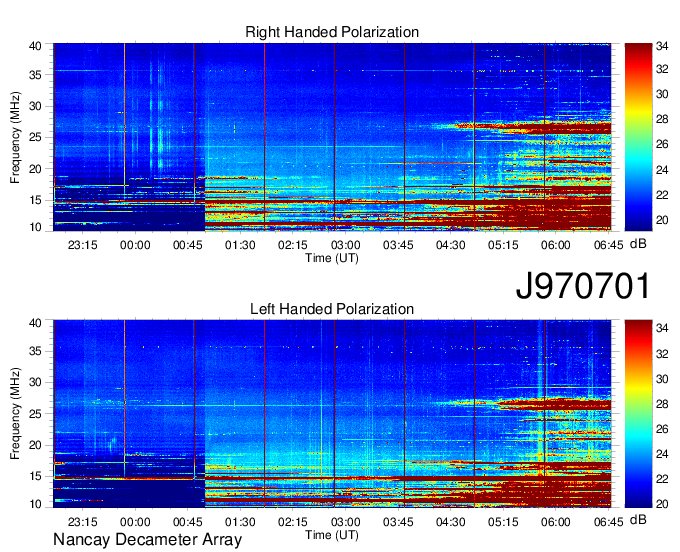
Task: Click the 03:00 time tick under Right Handed plot
Action: pyautogui.click(x=345, y=245)
